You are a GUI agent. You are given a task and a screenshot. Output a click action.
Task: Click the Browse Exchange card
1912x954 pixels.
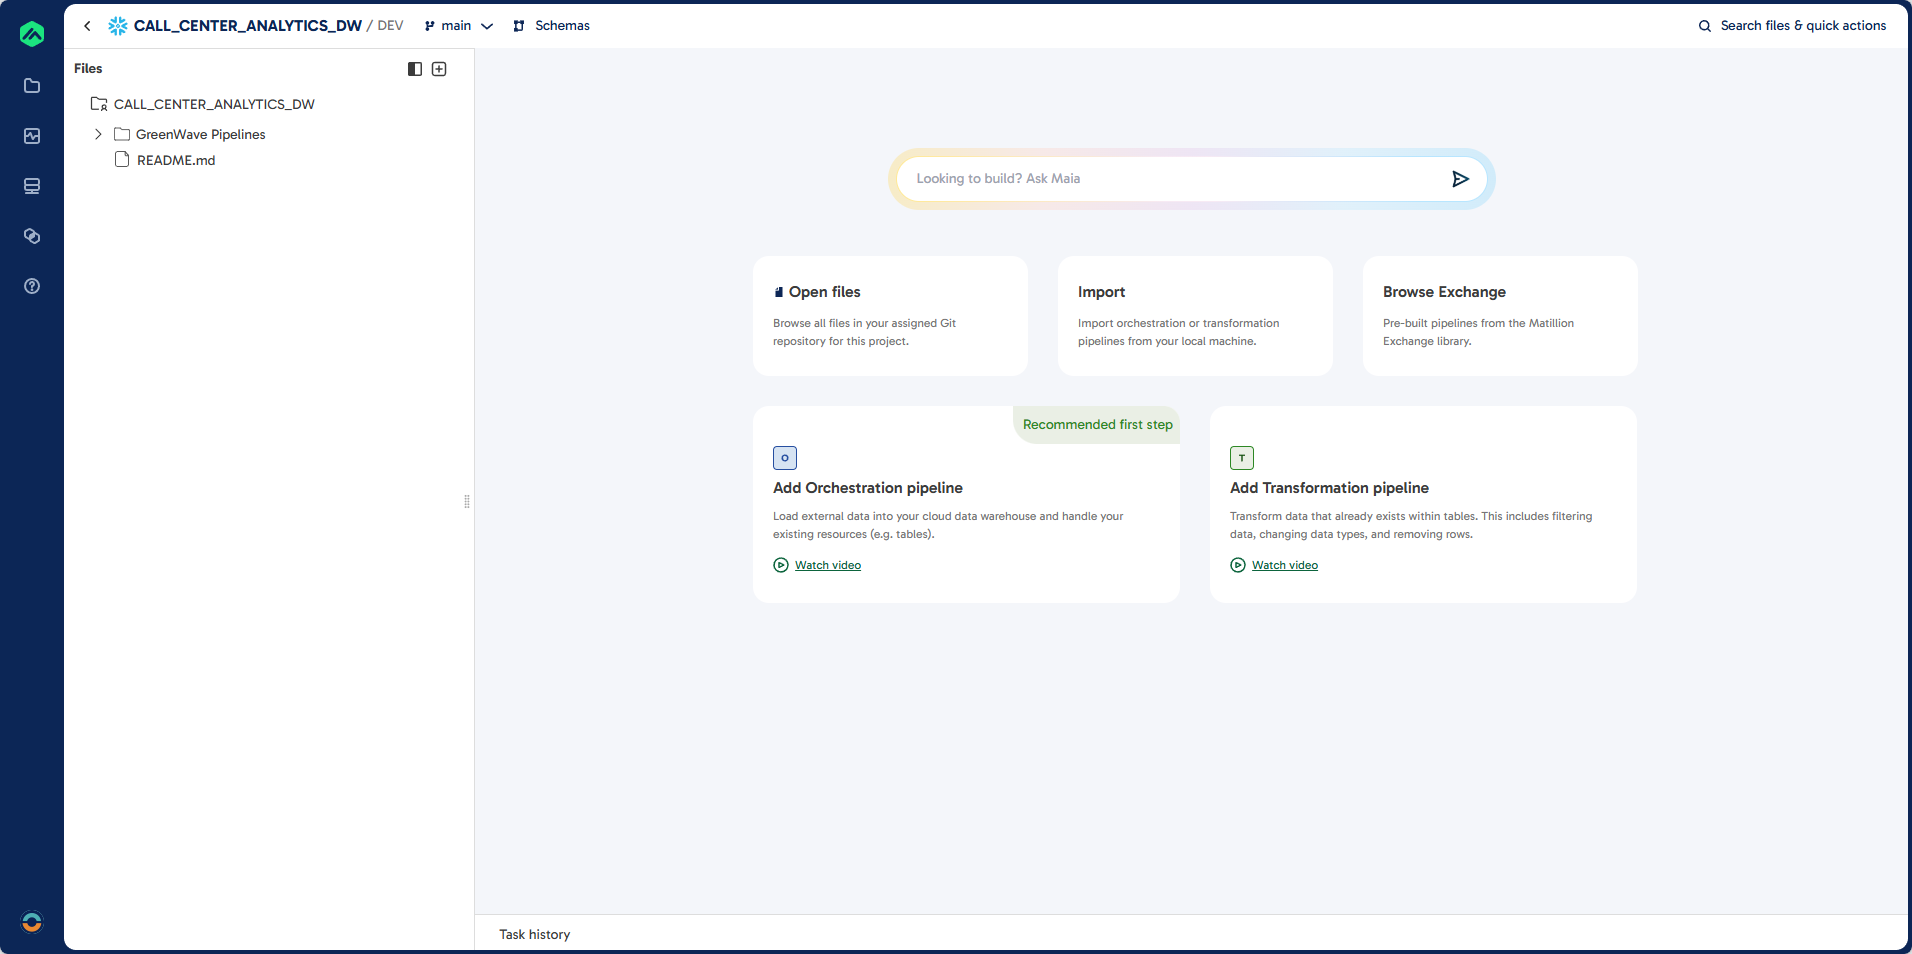pyautogui.click(x=1499, y=316)
